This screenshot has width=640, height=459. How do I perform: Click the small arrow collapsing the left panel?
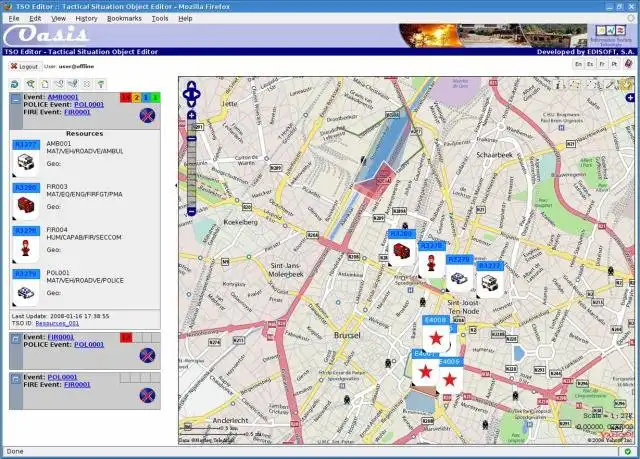tap(176, 185)
